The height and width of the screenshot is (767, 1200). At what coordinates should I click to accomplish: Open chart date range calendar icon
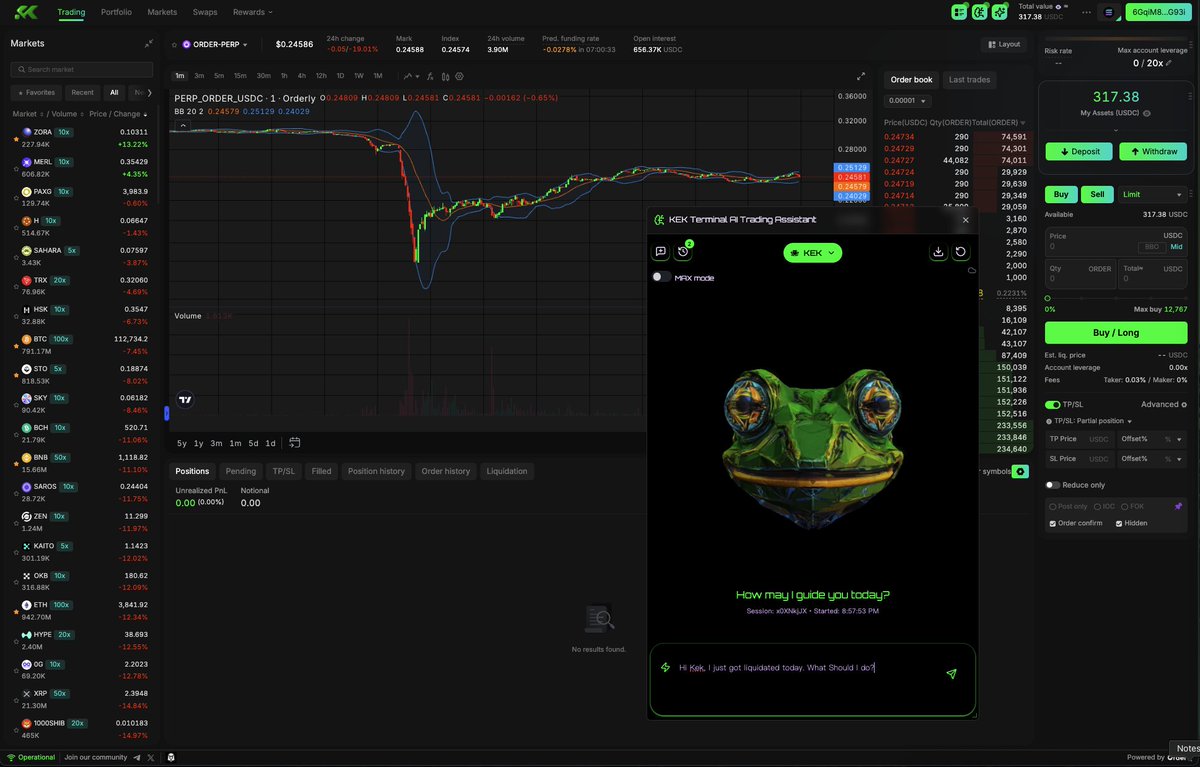tap(295, 443)
